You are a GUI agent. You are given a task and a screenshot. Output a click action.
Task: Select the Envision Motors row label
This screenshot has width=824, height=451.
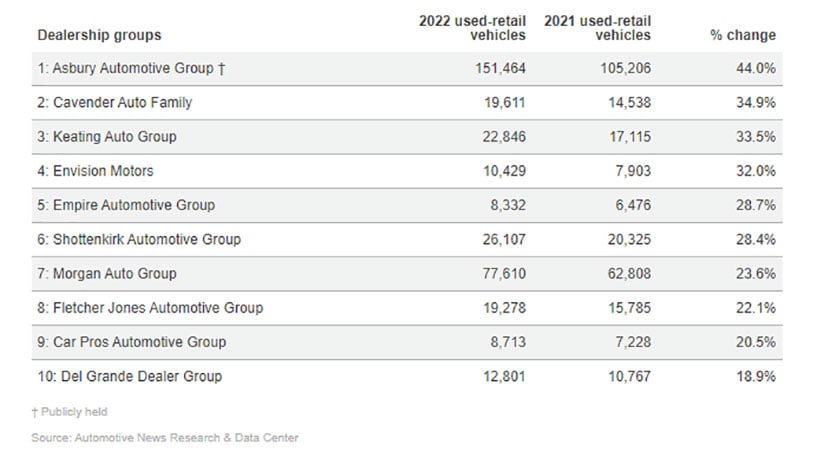(96, 171)
